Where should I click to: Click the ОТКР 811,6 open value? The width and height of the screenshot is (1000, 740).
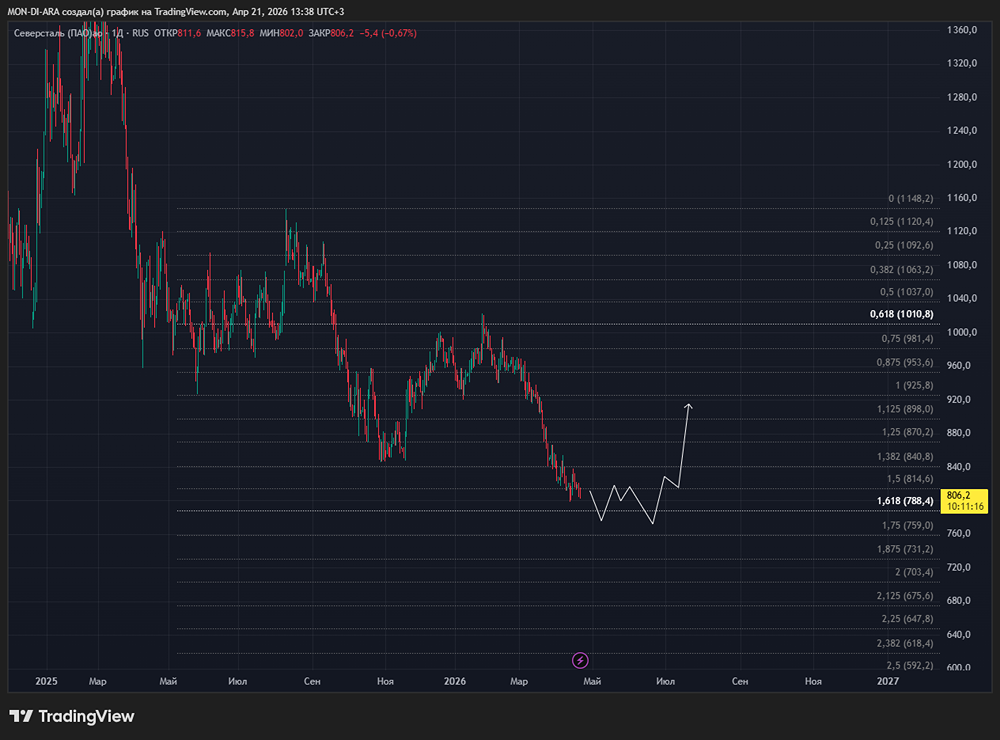pos(177,33)
